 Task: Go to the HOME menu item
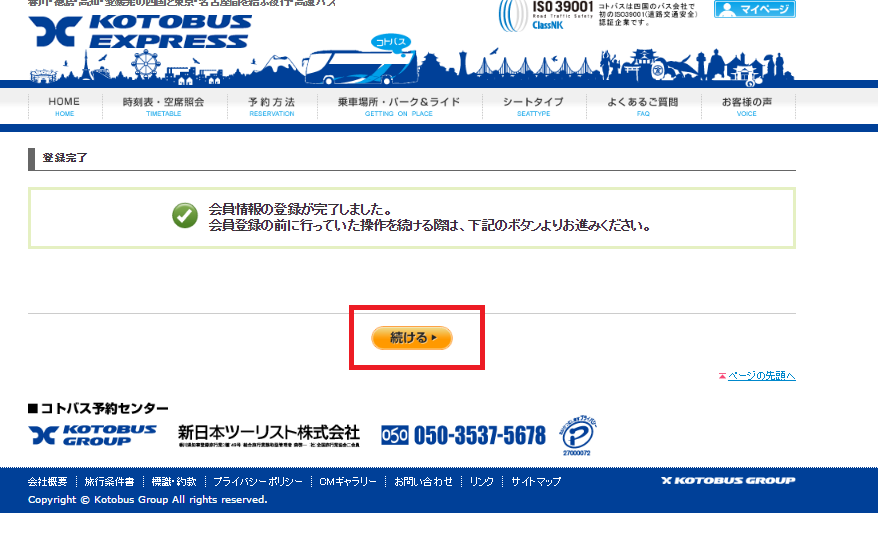pyautogui.click(x=64, y=106)
